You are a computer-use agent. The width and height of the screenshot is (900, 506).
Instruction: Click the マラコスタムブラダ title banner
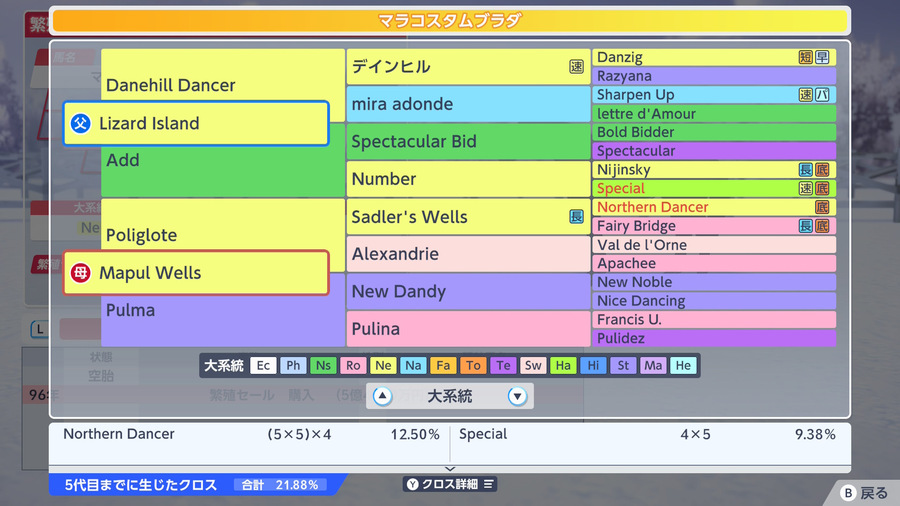tap(450, 21)
